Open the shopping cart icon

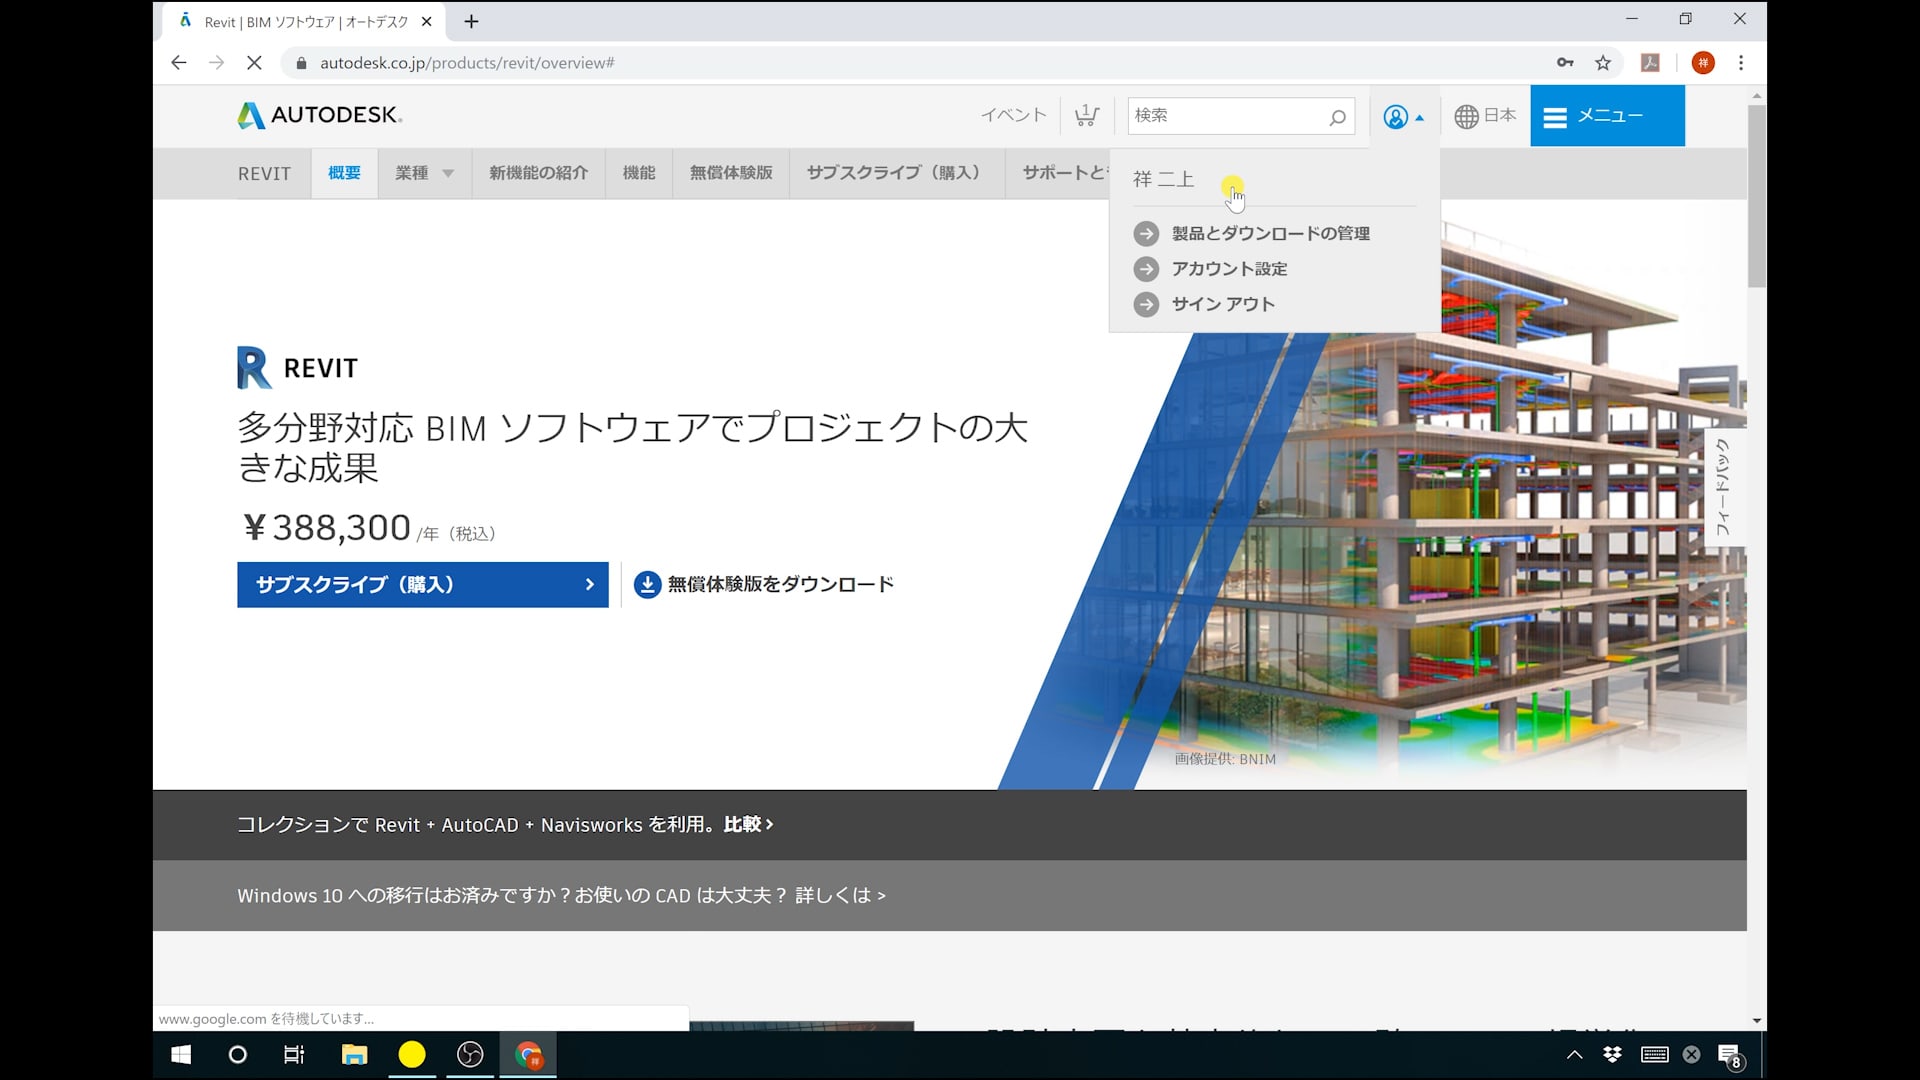pyautogui.click(x=1086, y=116)
